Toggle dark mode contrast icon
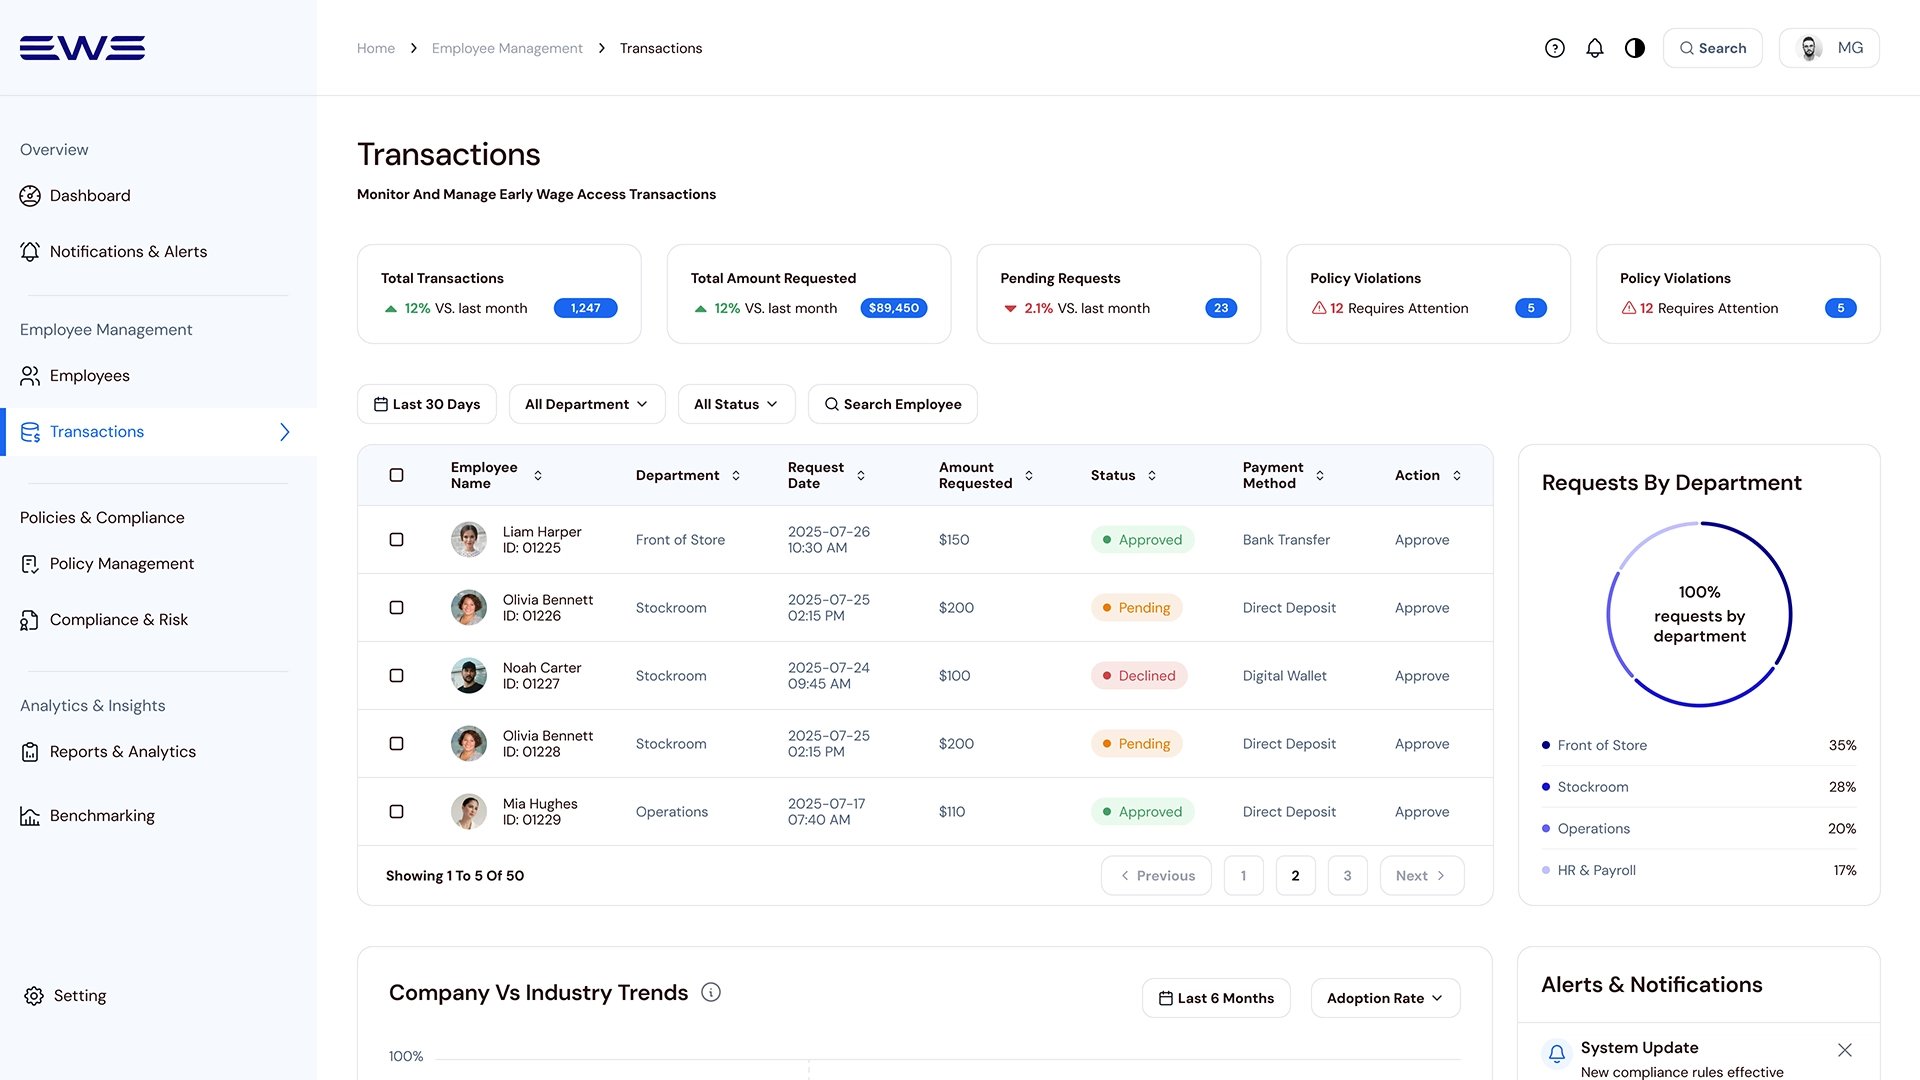The width and height of the screenshot is (1920, 1080). pos(1635,48)
